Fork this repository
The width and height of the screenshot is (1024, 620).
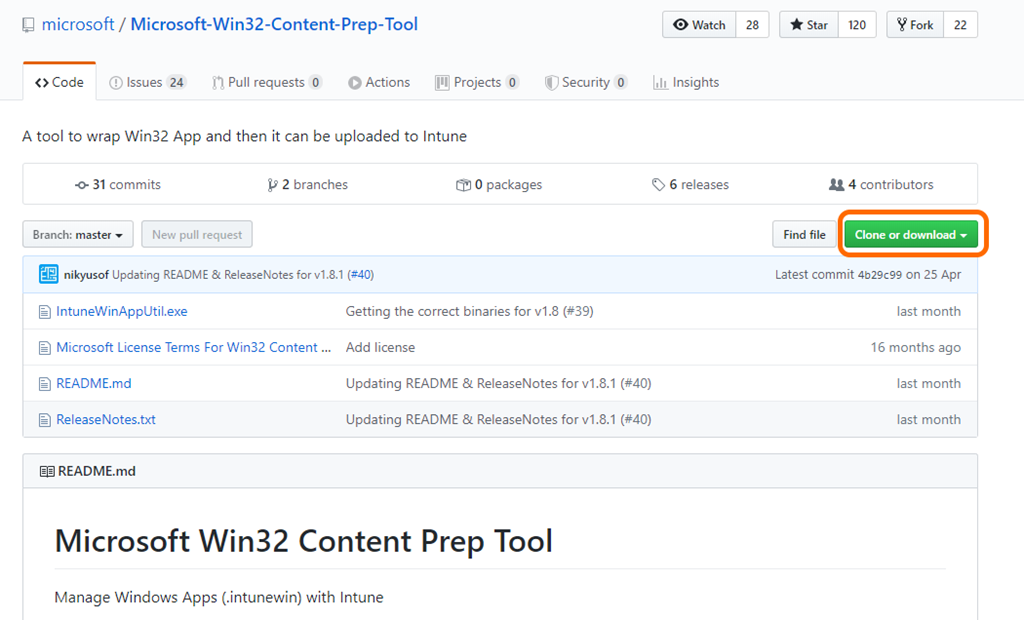point(914,25)
